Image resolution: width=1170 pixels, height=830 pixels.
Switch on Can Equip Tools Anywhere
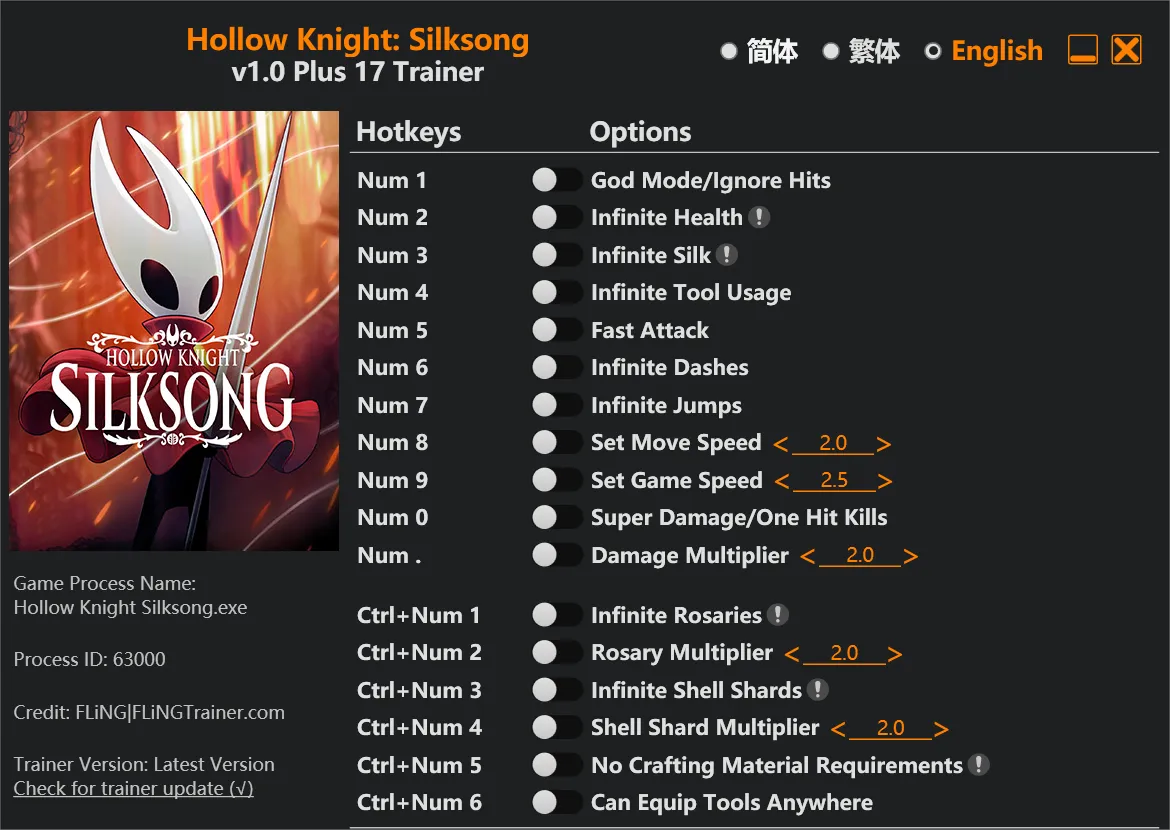pyautogui.click(x=557, y=802)
